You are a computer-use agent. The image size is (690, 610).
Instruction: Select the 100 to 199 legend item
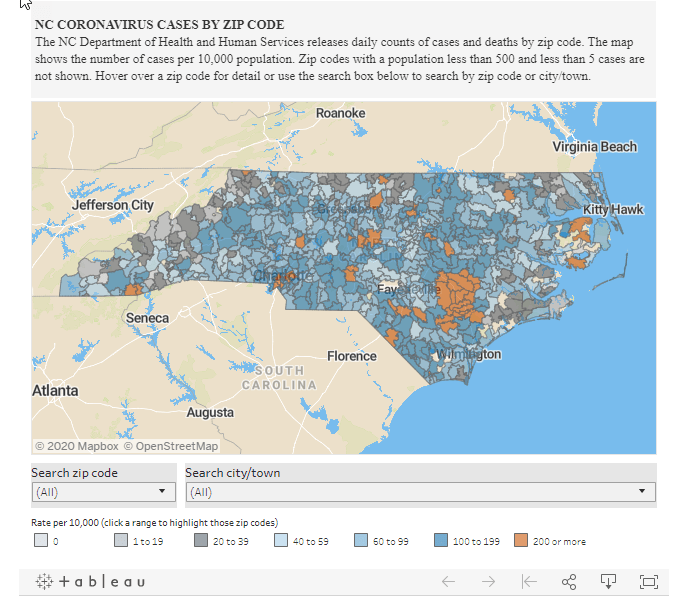[441, 541]
